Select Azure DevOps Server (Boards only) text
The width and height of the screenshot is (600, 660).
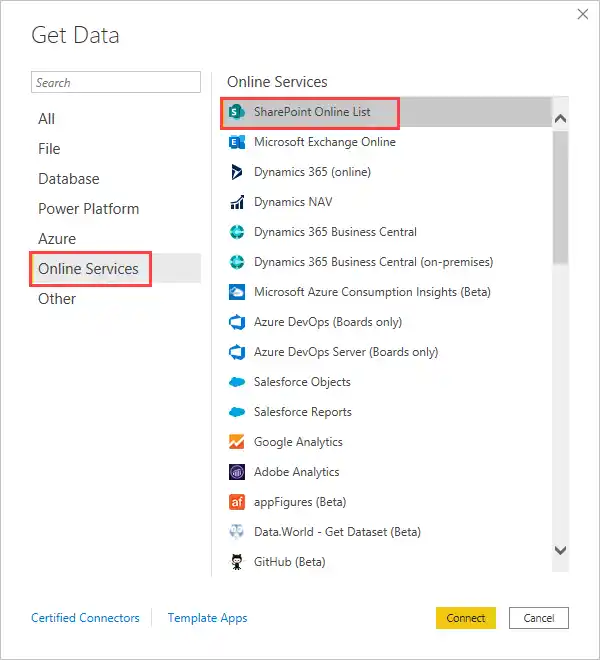click(x=346, y=352)
